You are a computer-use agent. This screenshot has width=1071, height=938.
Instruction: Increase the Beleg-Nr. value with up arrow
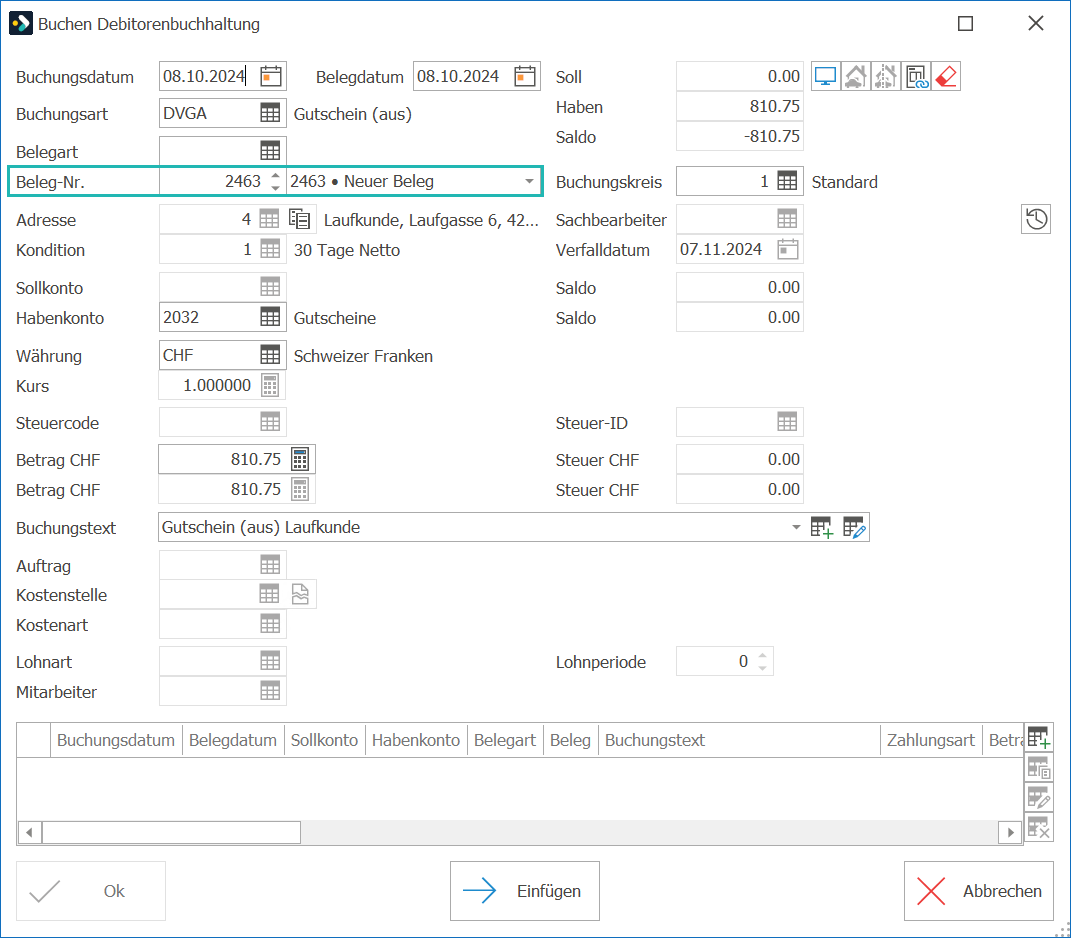[x=275, y=176]
